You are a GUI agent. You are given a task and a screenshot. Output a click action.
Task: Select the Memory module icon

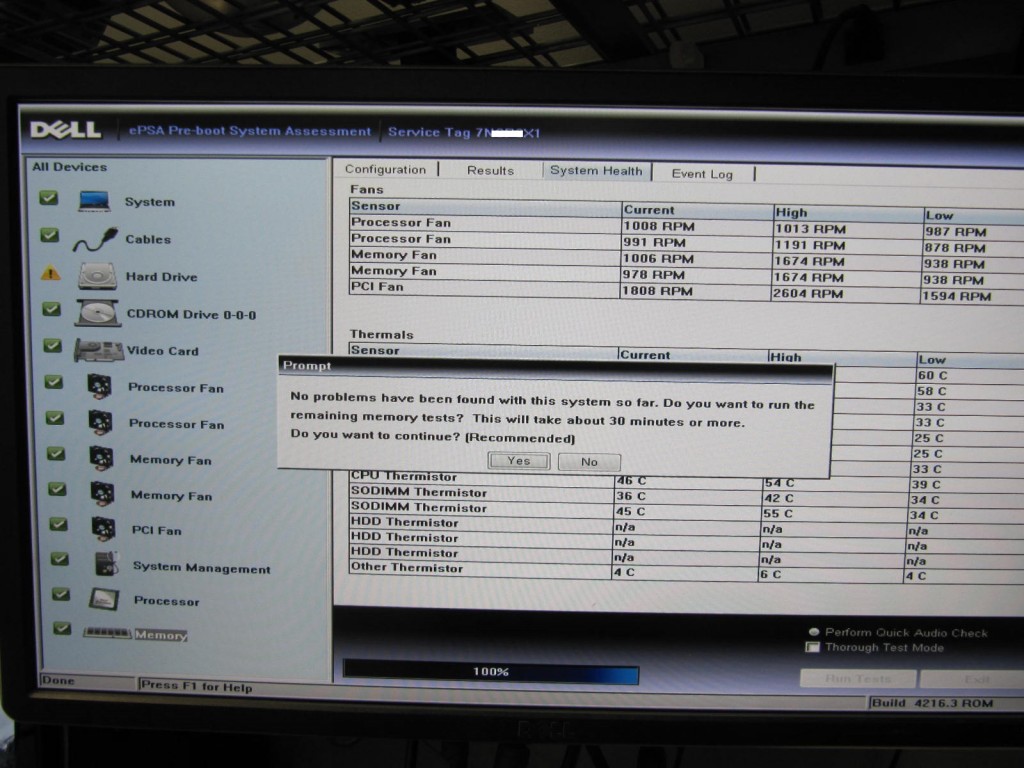107,633
